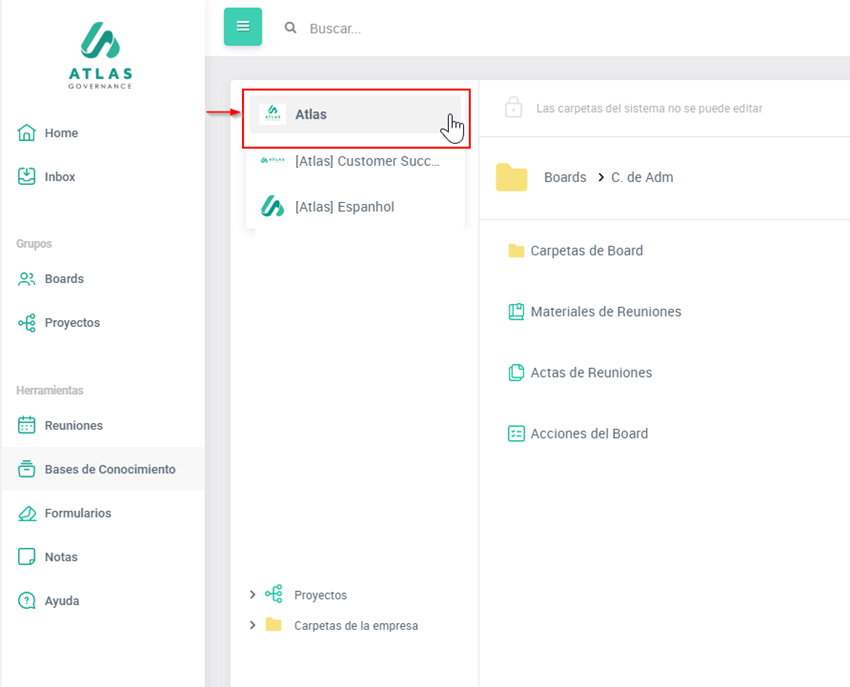Select Bases de Conocimiento tool
Screen dimensions: 850x687
pos(109,469)
